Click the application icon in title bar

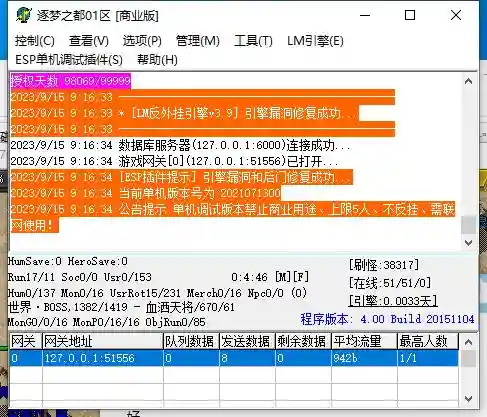[x=23, y=15]
